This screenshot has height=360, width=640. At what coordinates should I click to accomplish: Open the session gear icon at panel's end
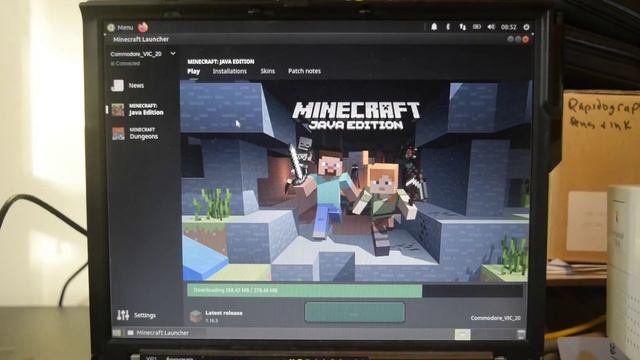coord(527,27)
